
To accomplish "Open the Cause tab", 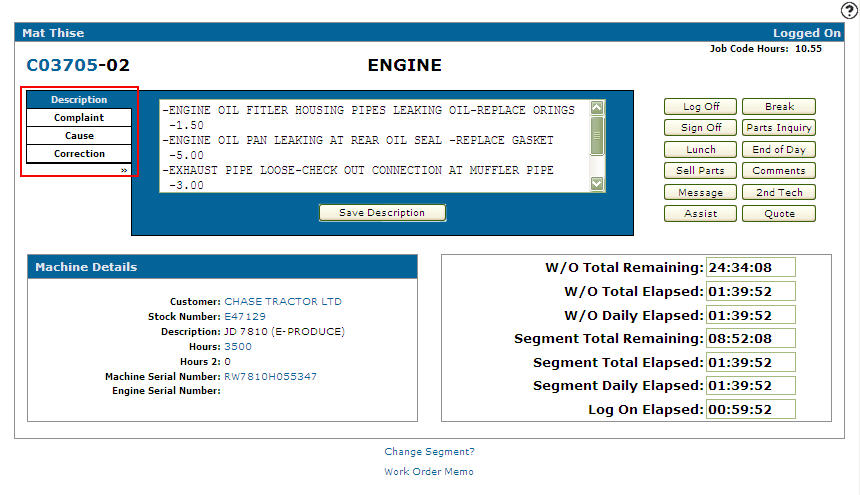I will [x=79, y=136].
